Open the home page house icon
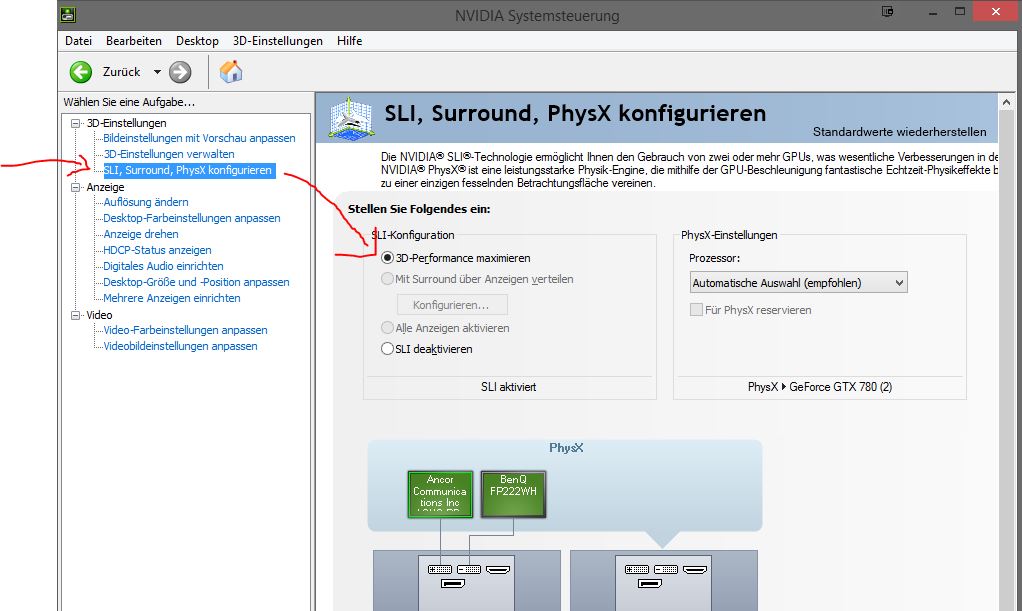1022x611 pixels. tap(231, 72)
